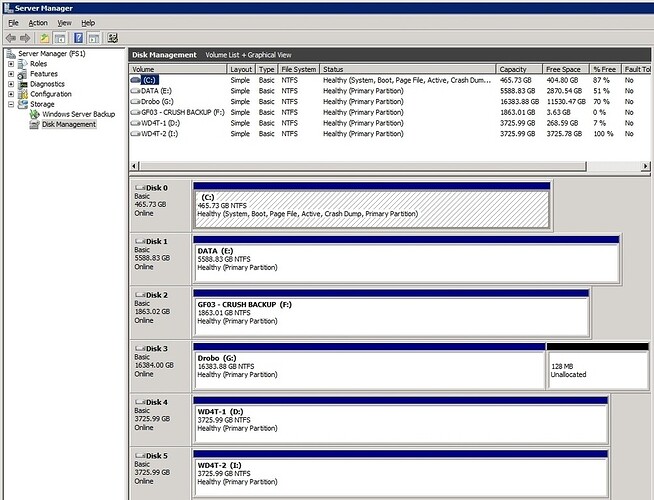Click the blue Help question-mark toolbar icon

78,38
